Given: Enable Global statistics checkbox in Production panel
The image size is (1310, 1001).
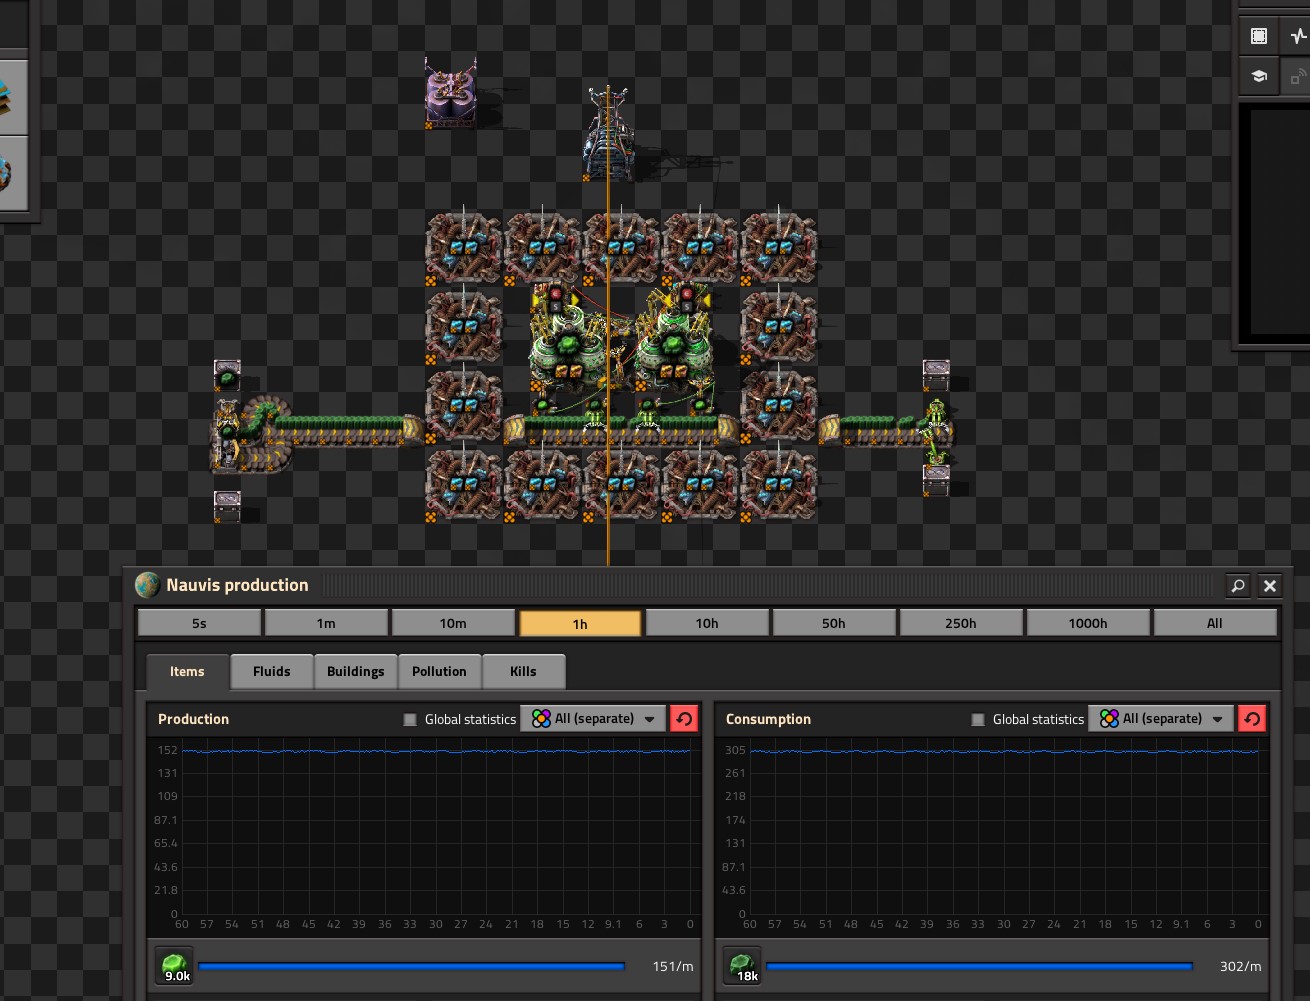Looking at the screenshot, I should click(409, 719).
